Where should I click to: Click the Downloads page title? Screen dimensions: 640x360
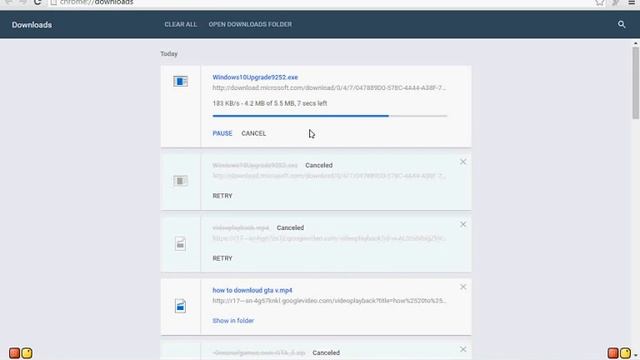[x=32, y=25]
